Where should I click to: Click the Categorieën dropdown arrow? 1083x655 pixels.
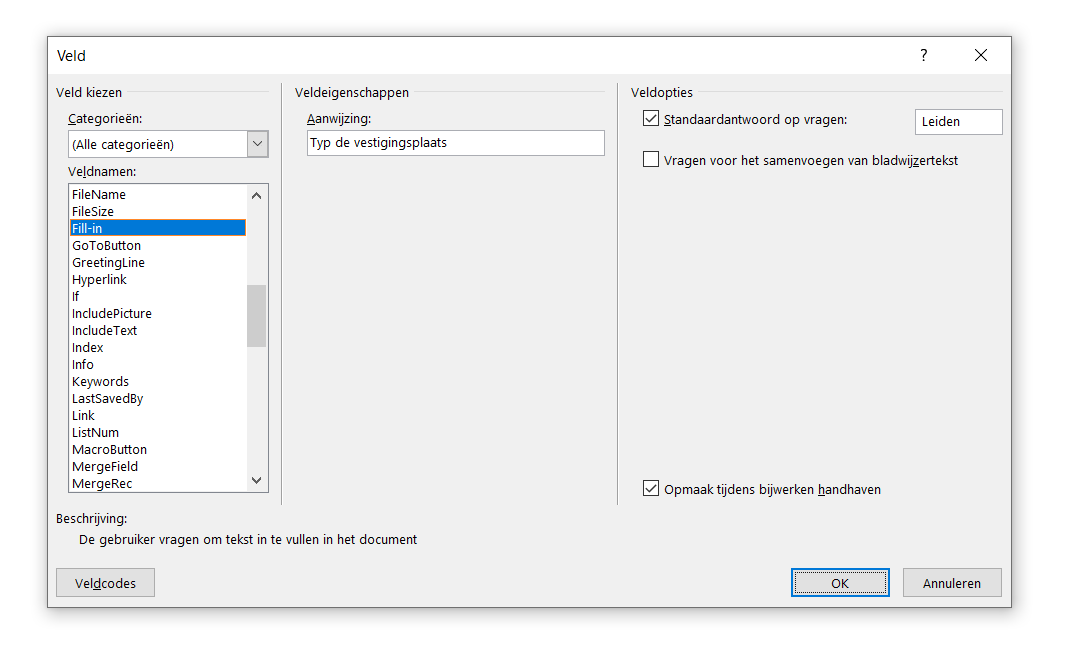258,144
